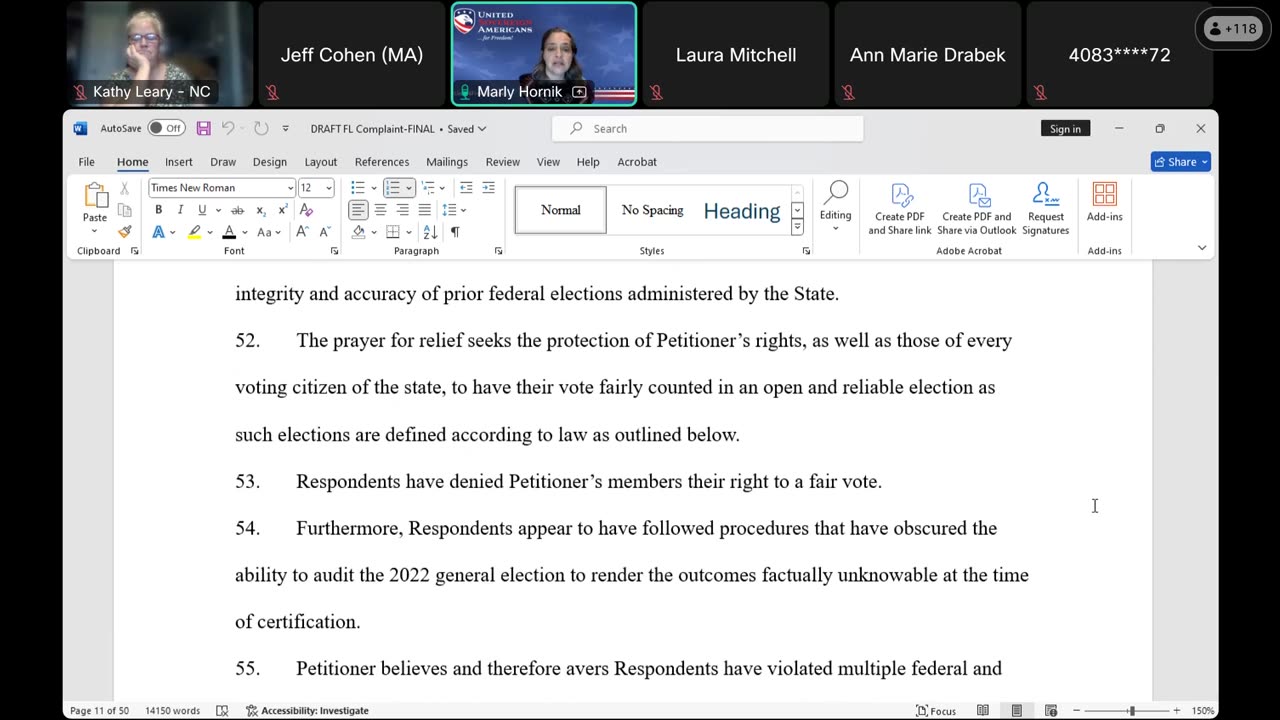Open the Review tab

[x=503, y=162]
